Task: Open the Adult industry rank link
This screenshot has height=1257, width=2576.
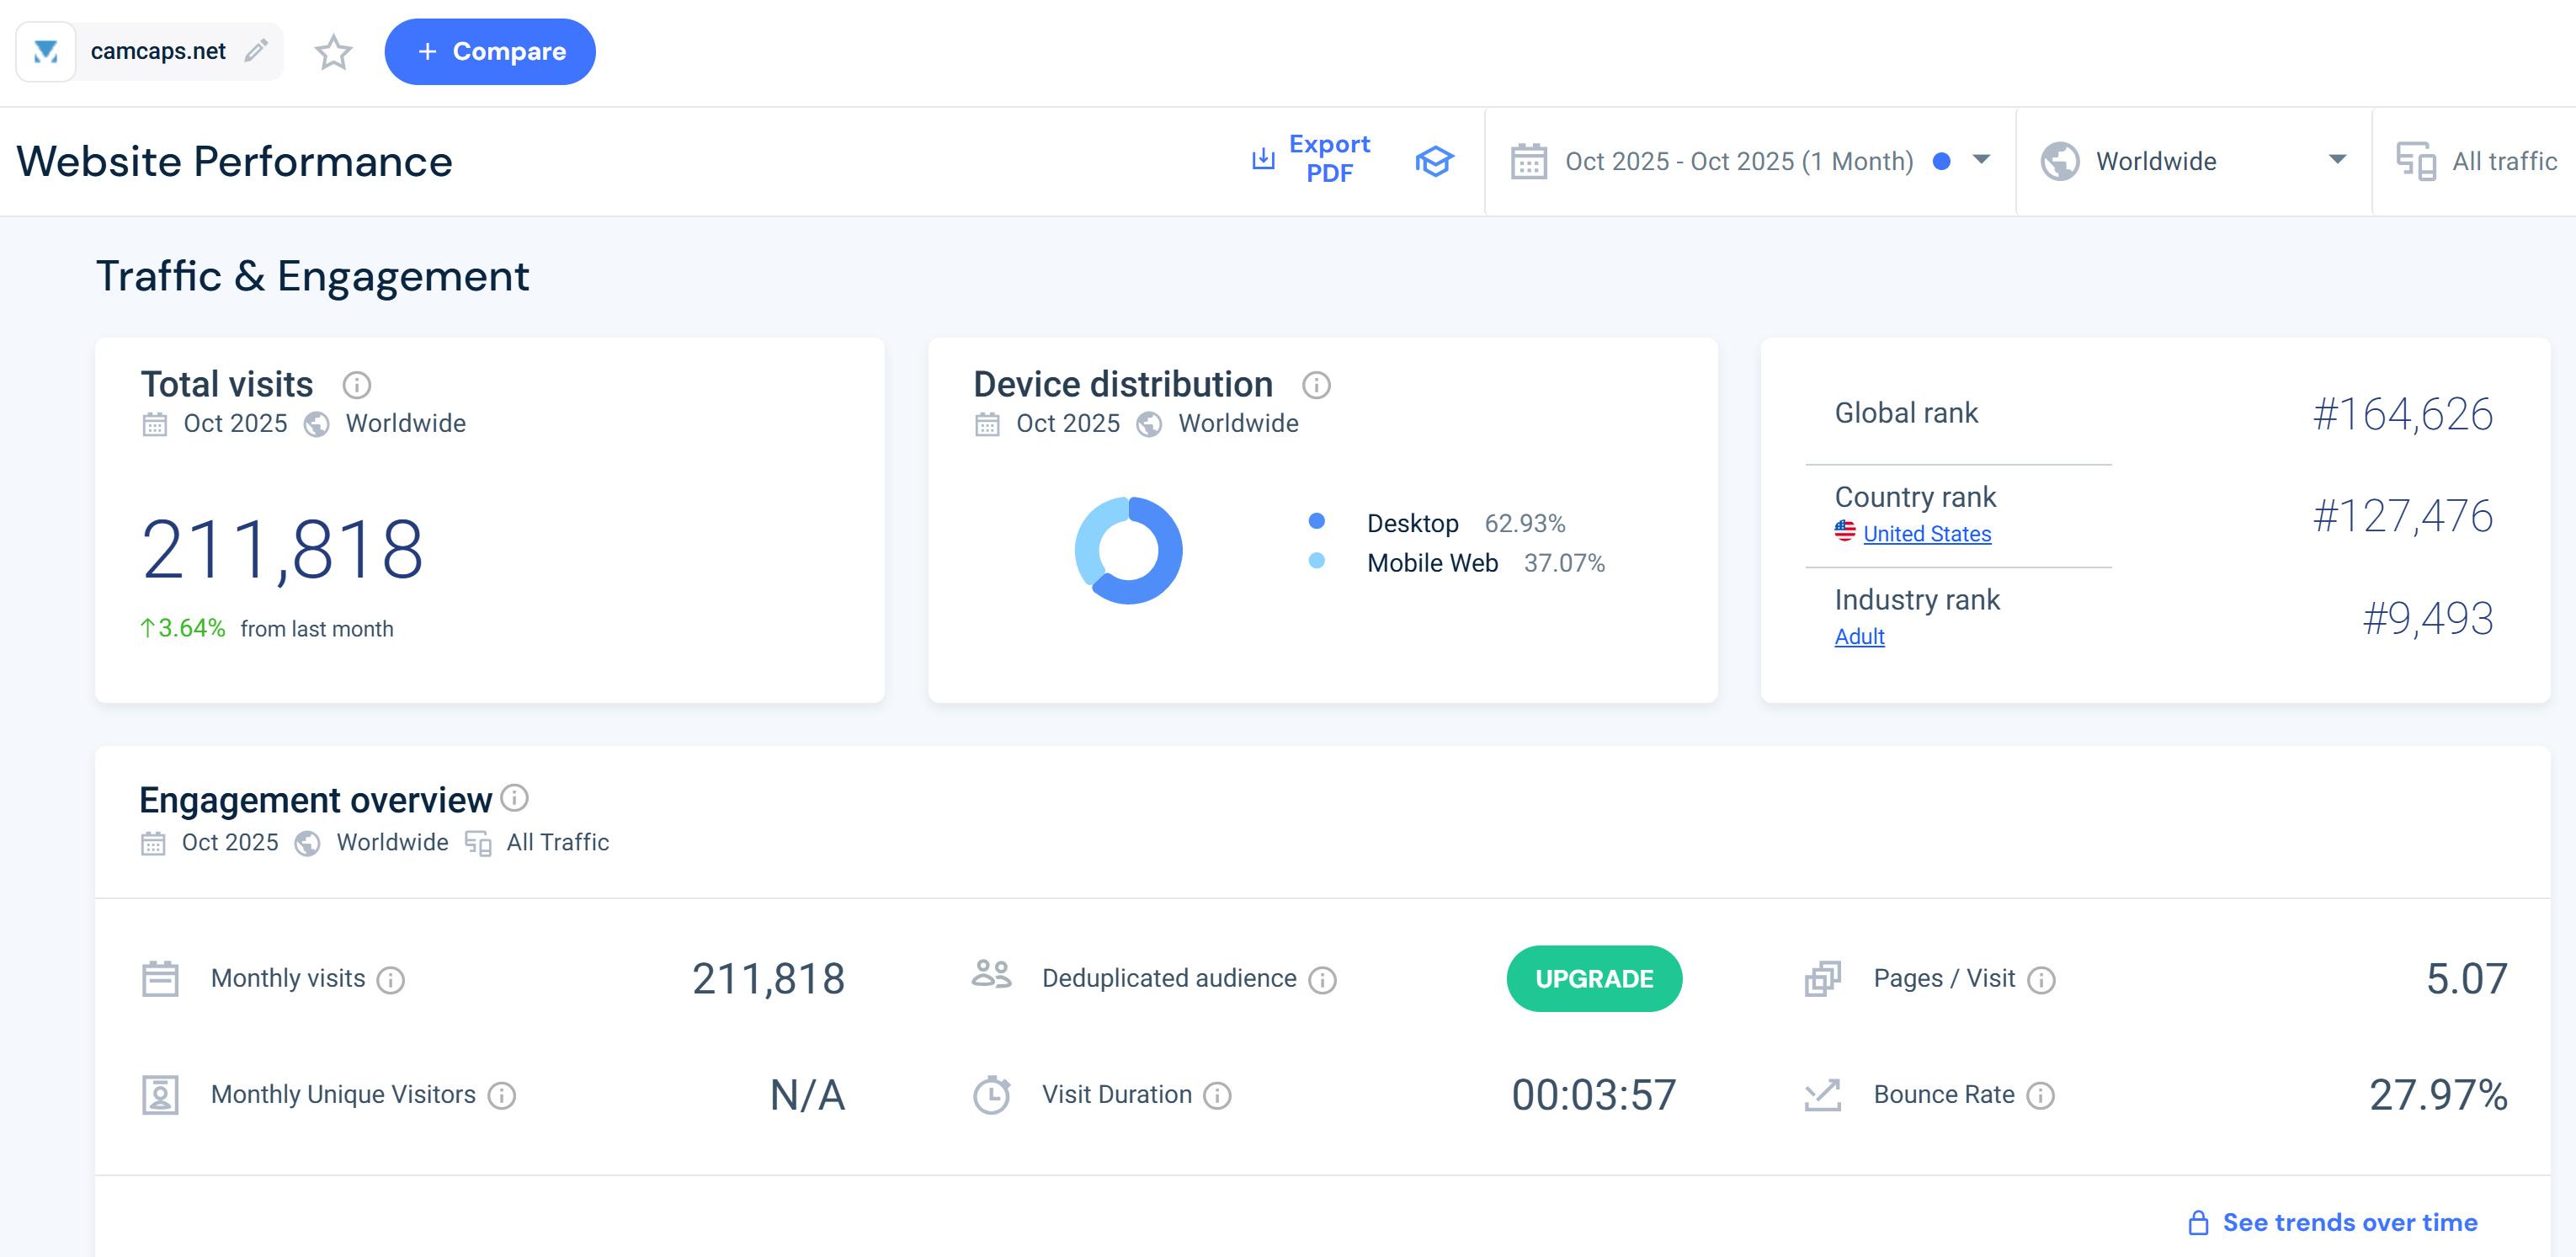Action: (x=1859, y=637)
